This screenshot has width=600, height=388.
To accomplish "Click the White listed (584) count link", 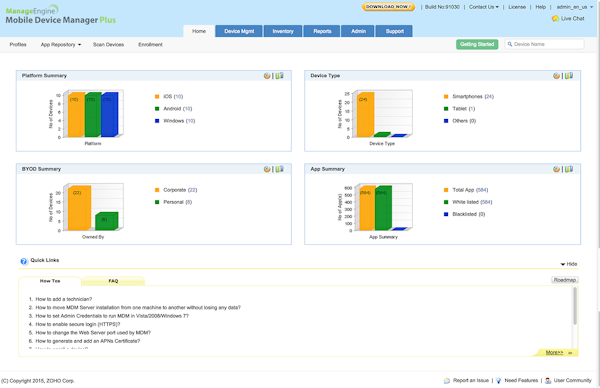I will tap(486, 202).
